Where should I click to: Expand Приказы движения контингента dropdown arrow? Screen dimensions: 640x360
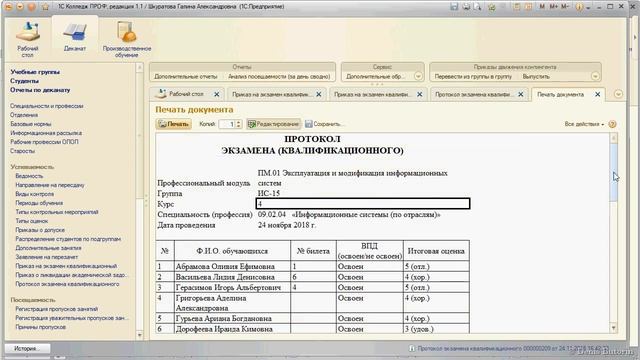click(x=595, y=76)
